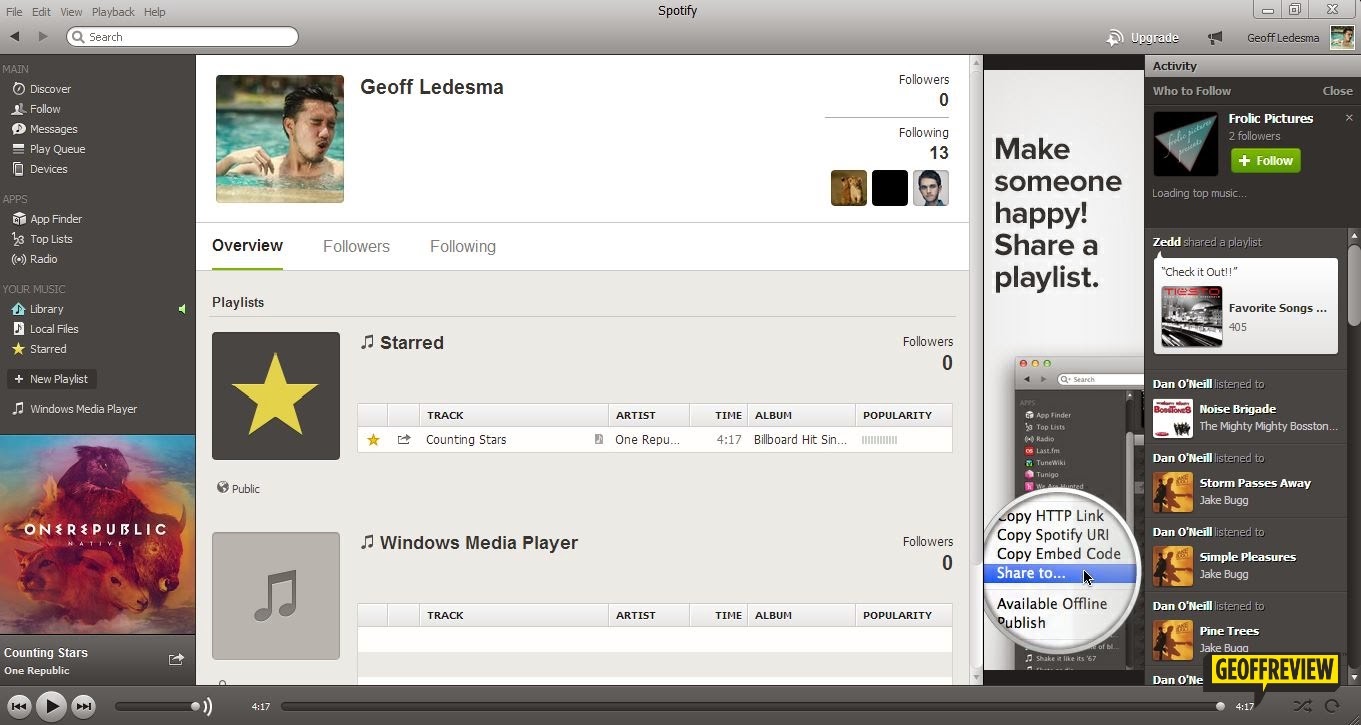
Task: Sort Starred playlist by POPULARITY column
Action: 903,415
